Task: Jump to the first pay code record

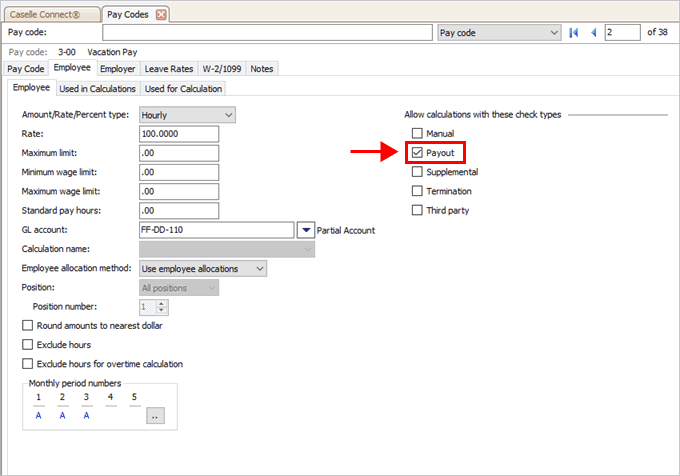Action: coord(574,33)
